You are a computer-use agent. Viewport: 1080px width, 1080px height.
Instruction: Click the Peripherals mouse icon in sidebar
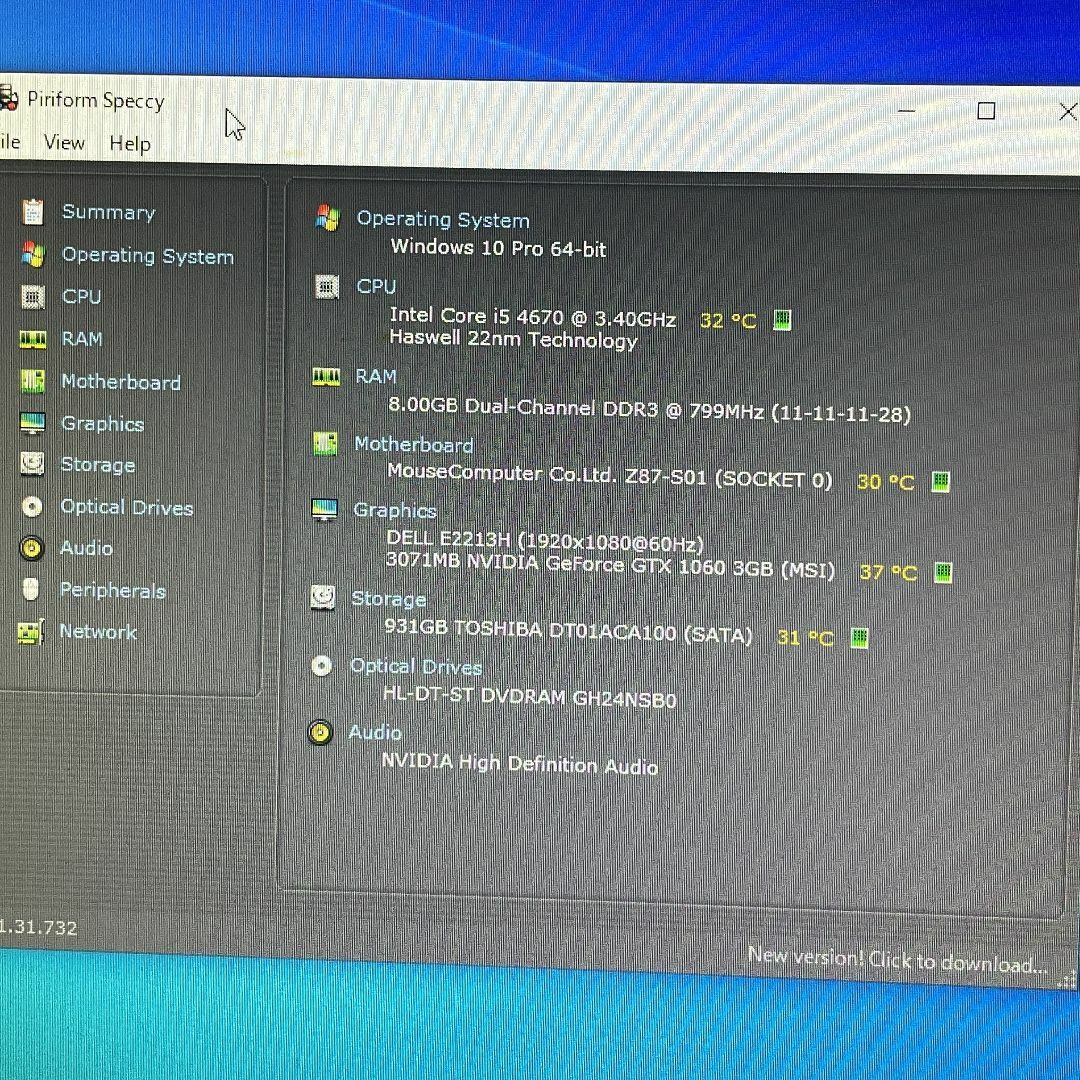pos(30,590)
